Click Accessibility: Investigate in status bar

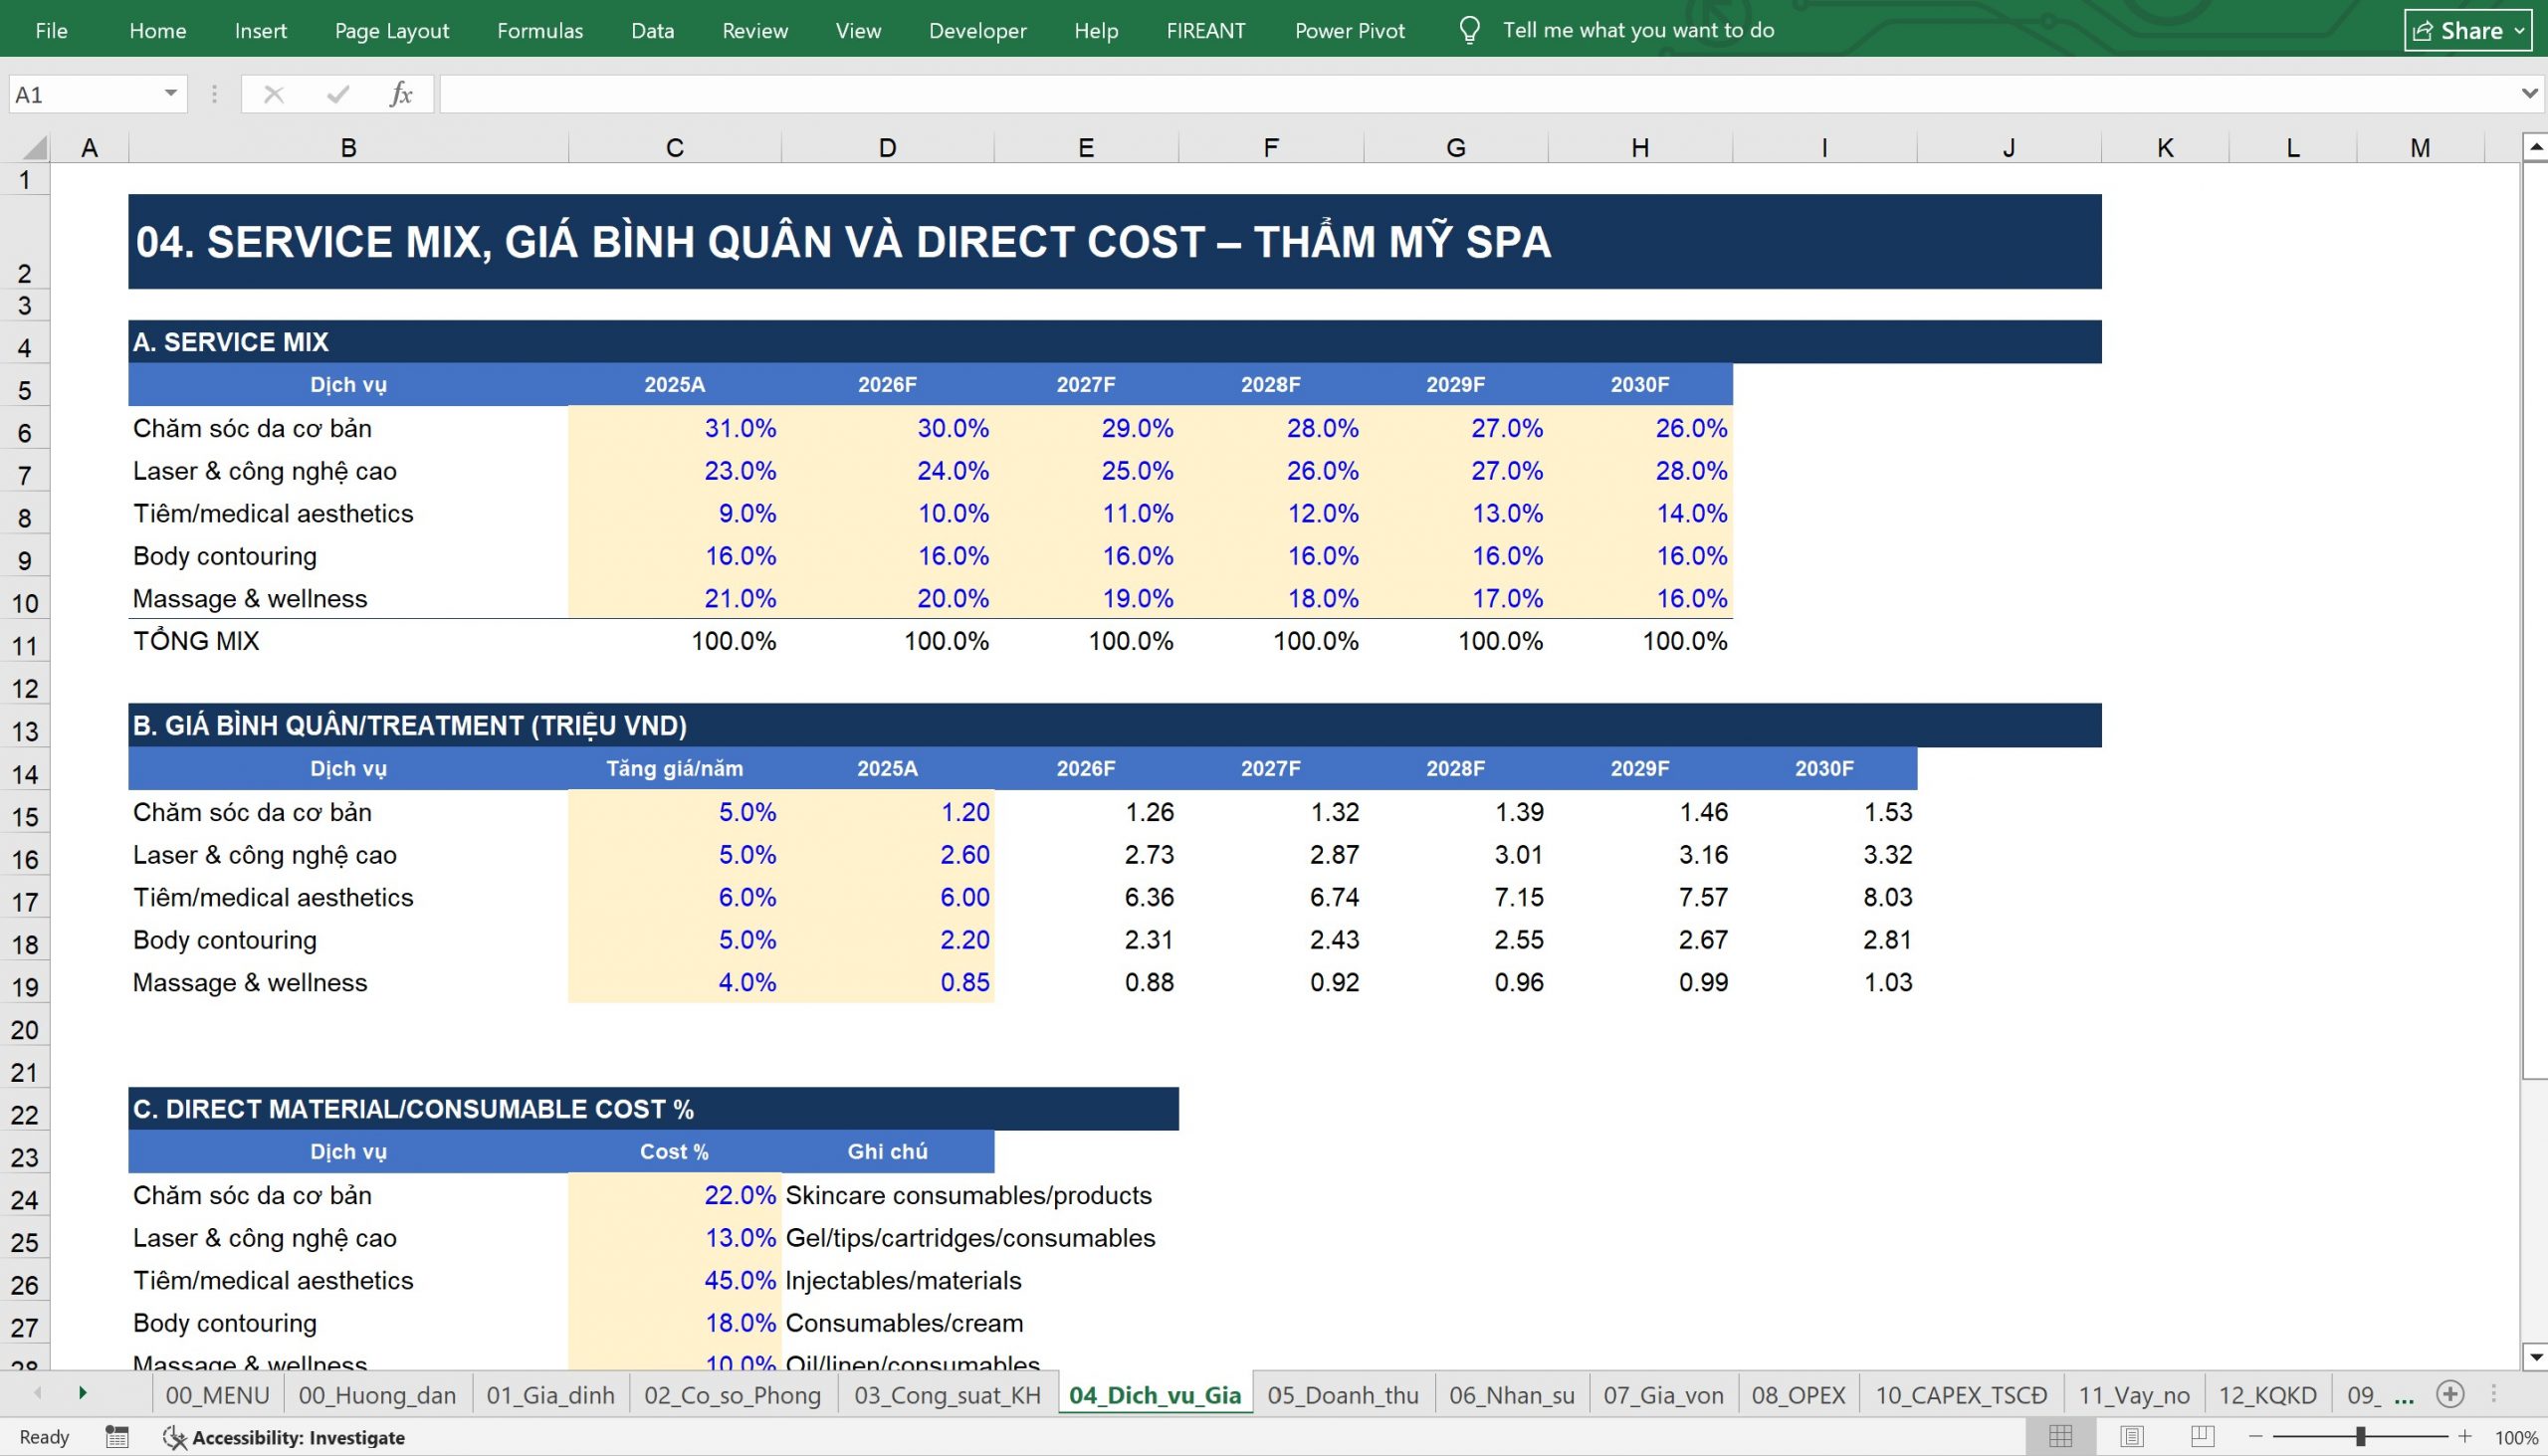[285, 1437]
